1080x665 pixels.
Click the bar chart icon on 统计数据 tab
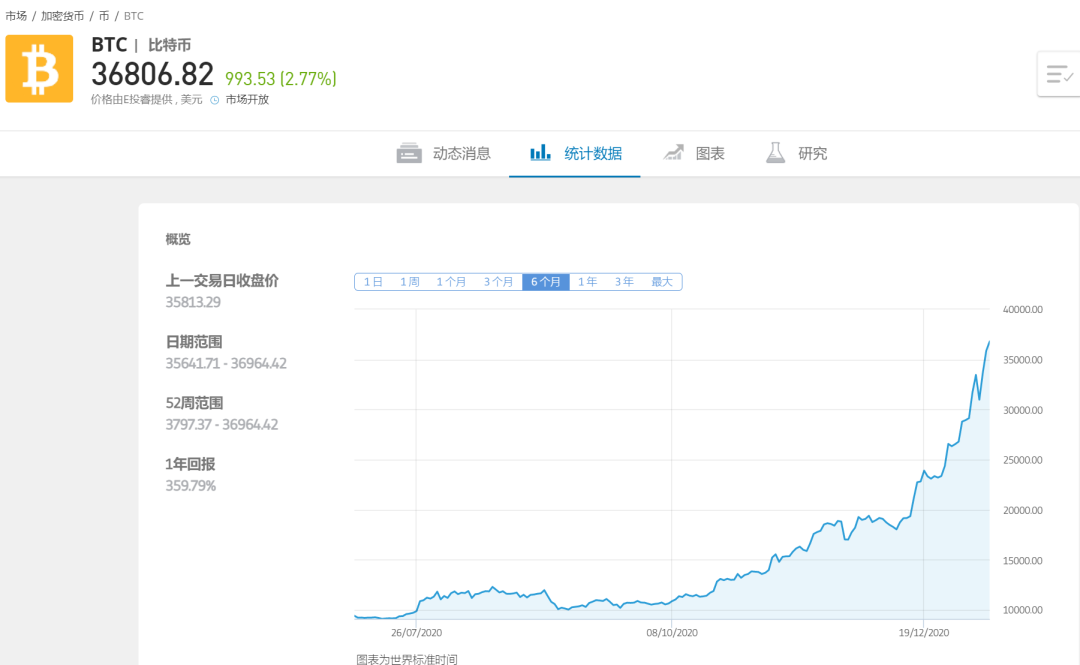(x=540, y=153)
